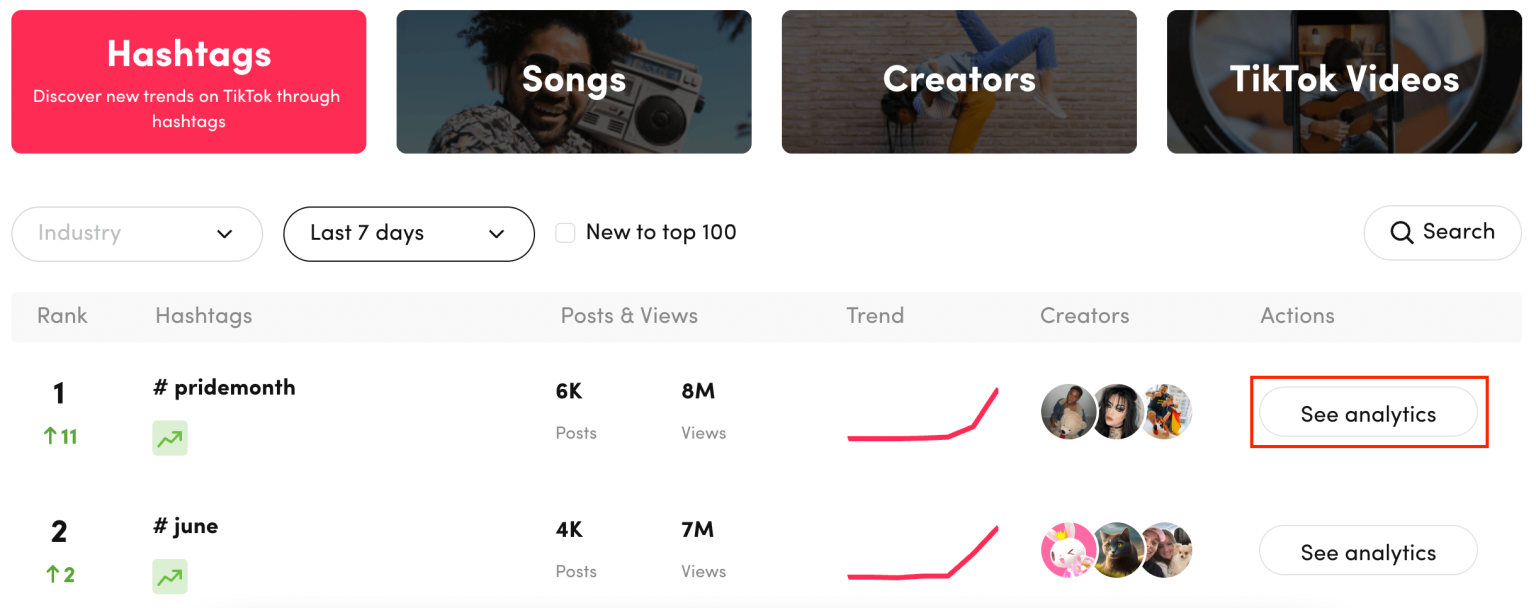Click the chevron on the Industry filter
1536x608 pixels.
coord(224,234)
